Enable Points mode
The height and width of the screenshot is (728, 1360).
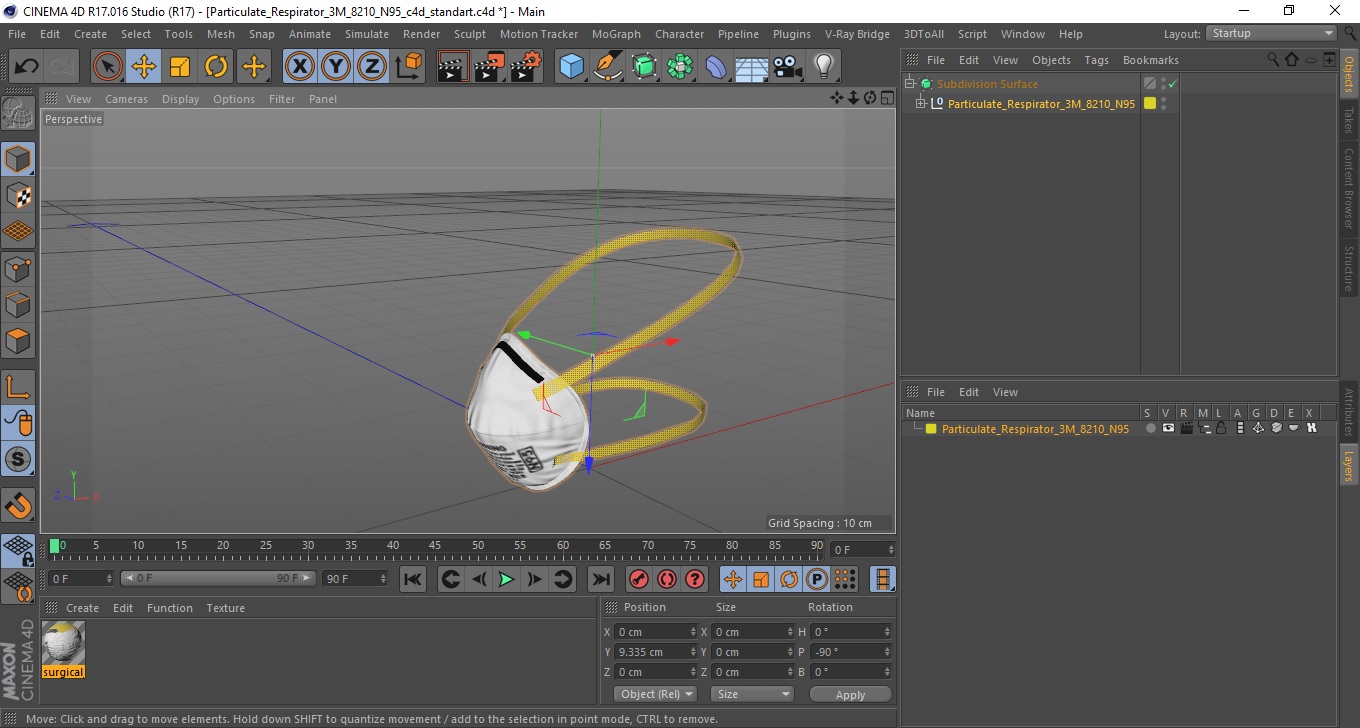pos(18,268)
